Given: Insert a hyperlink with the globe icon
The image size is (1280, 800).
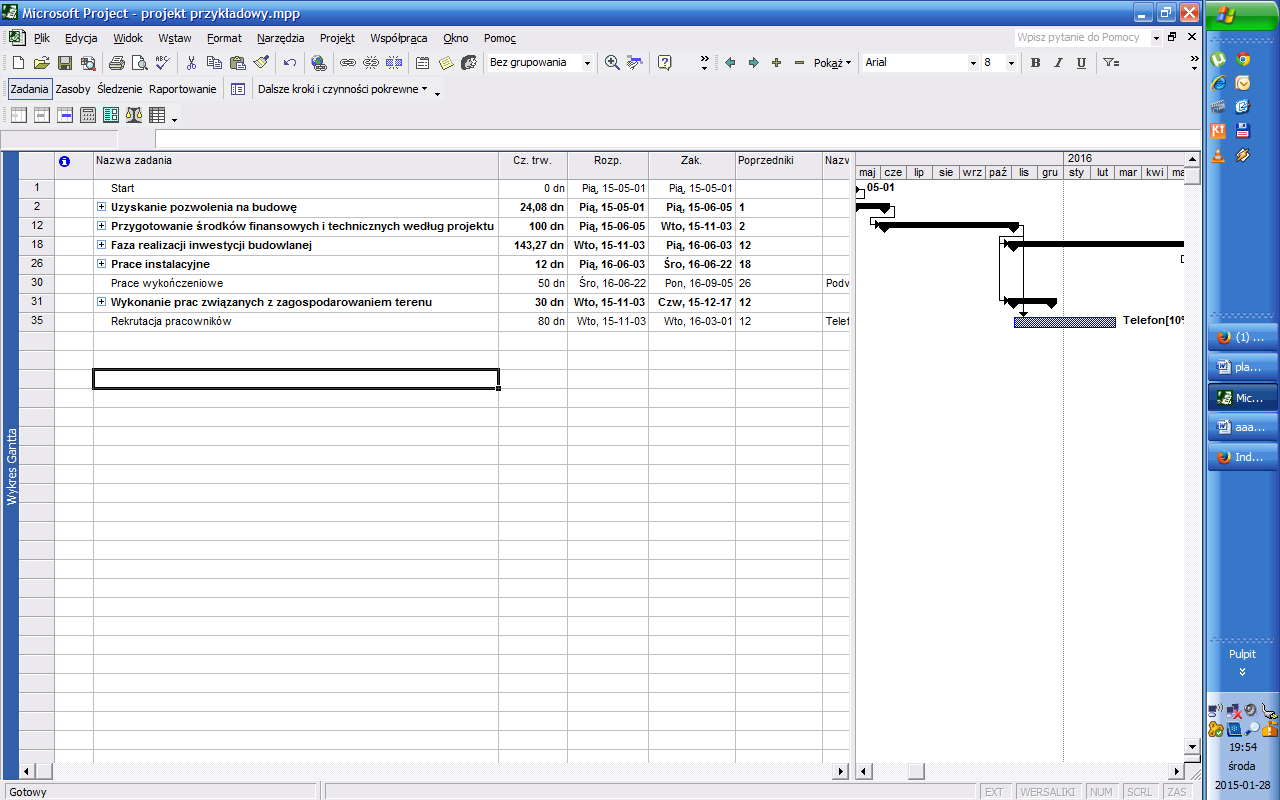Looking at the screenshot, I should pyautogui.click(x=319, y=63).
